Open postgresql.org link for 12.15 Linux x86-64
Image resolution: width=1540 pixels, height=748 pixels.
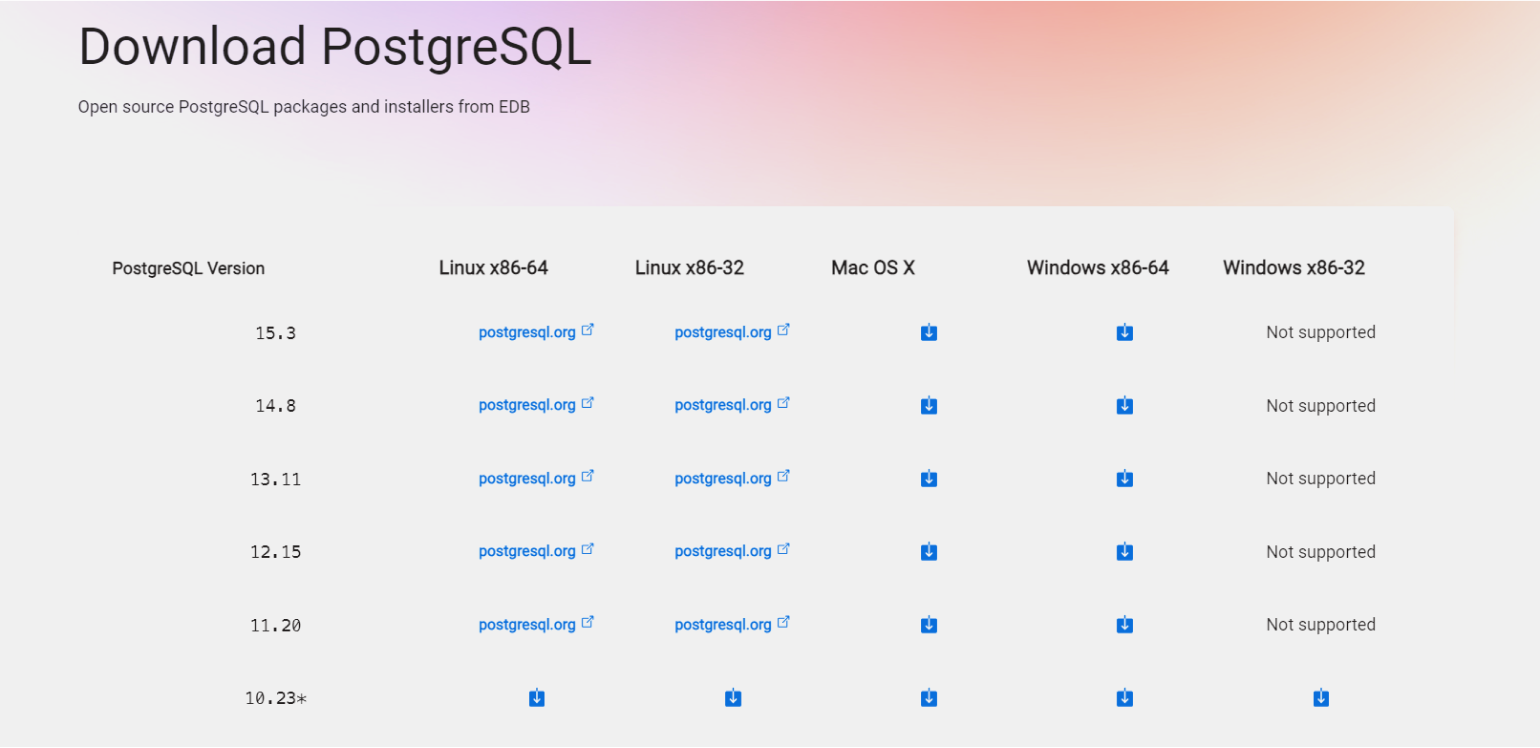(x=536, y=551)
